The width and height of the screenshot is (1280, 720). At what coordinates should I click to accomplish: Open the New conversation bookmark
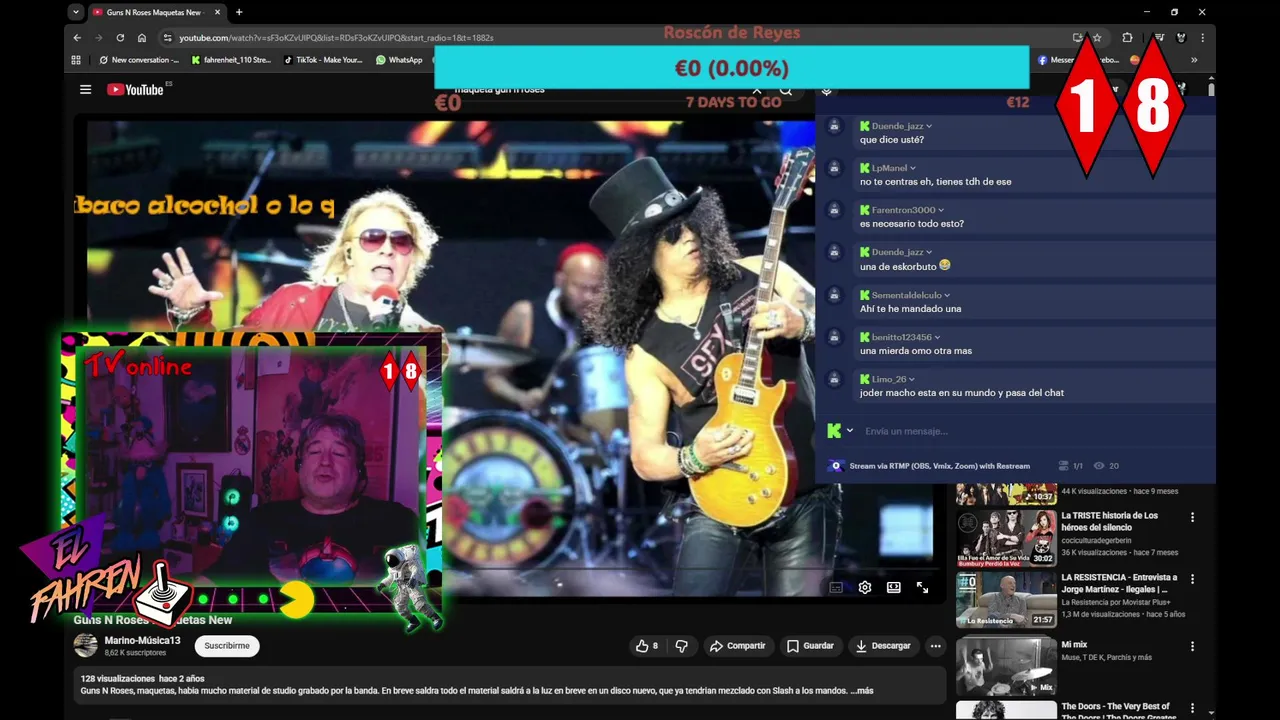coord(139,60)
